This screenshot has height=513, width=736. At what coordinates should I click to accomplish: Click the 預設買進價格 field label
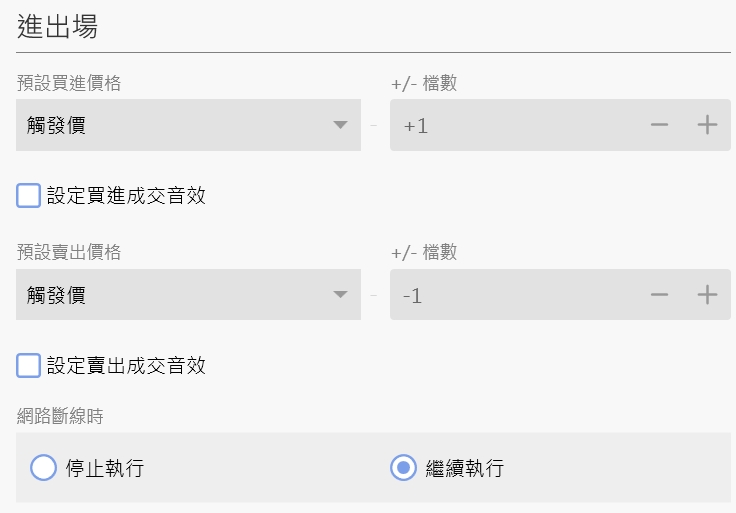[69, 83]
